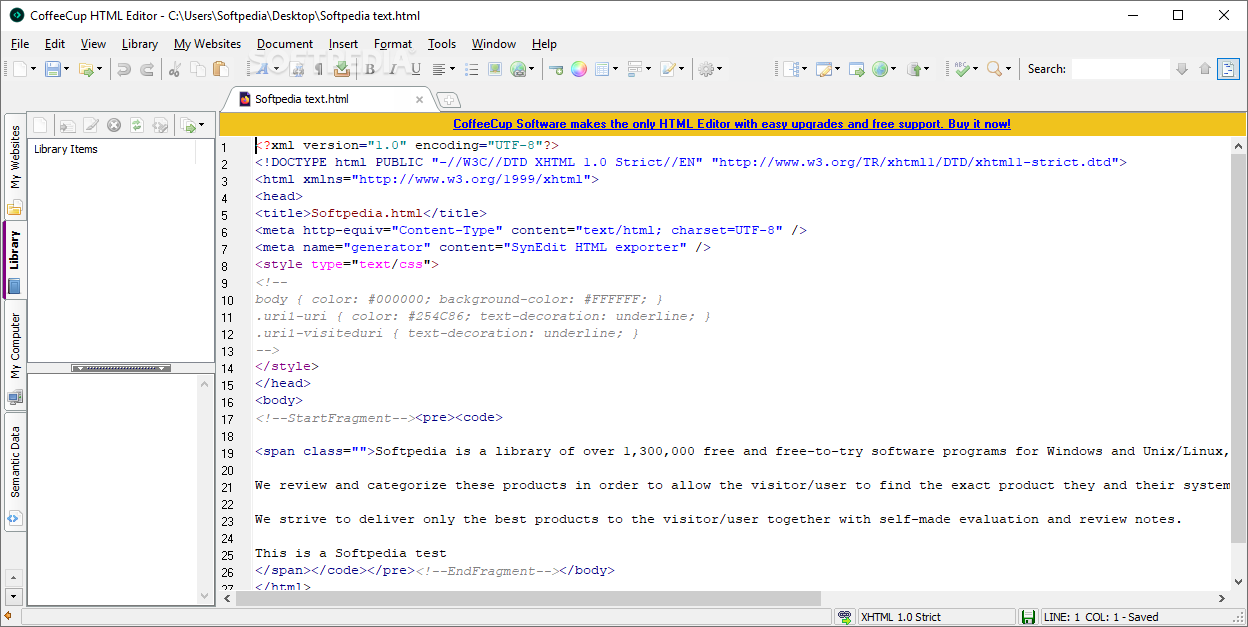Open dropdown arrow next to New document

coord(33,69)
